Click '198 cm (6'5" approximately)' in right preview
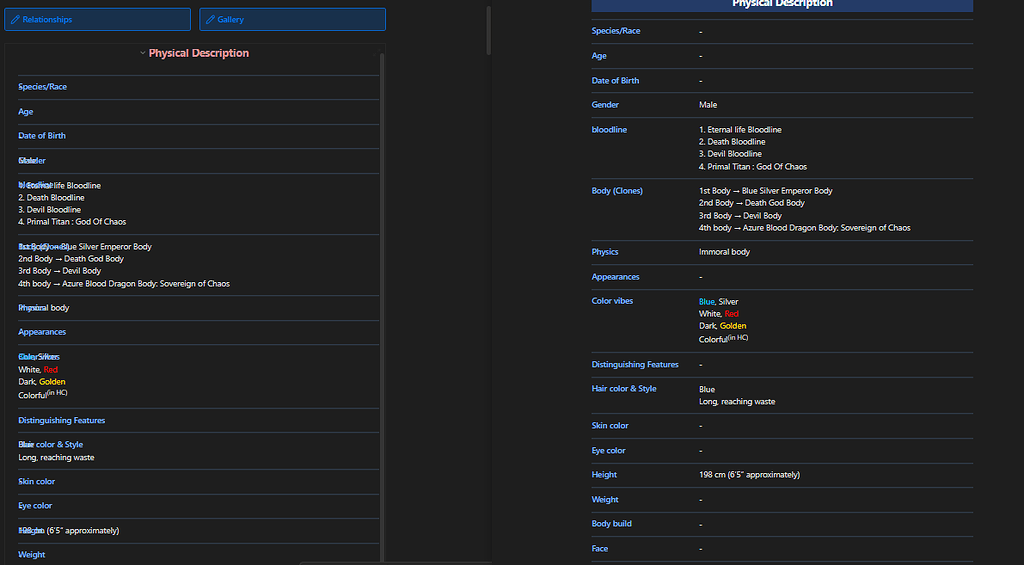 (749, 475)
